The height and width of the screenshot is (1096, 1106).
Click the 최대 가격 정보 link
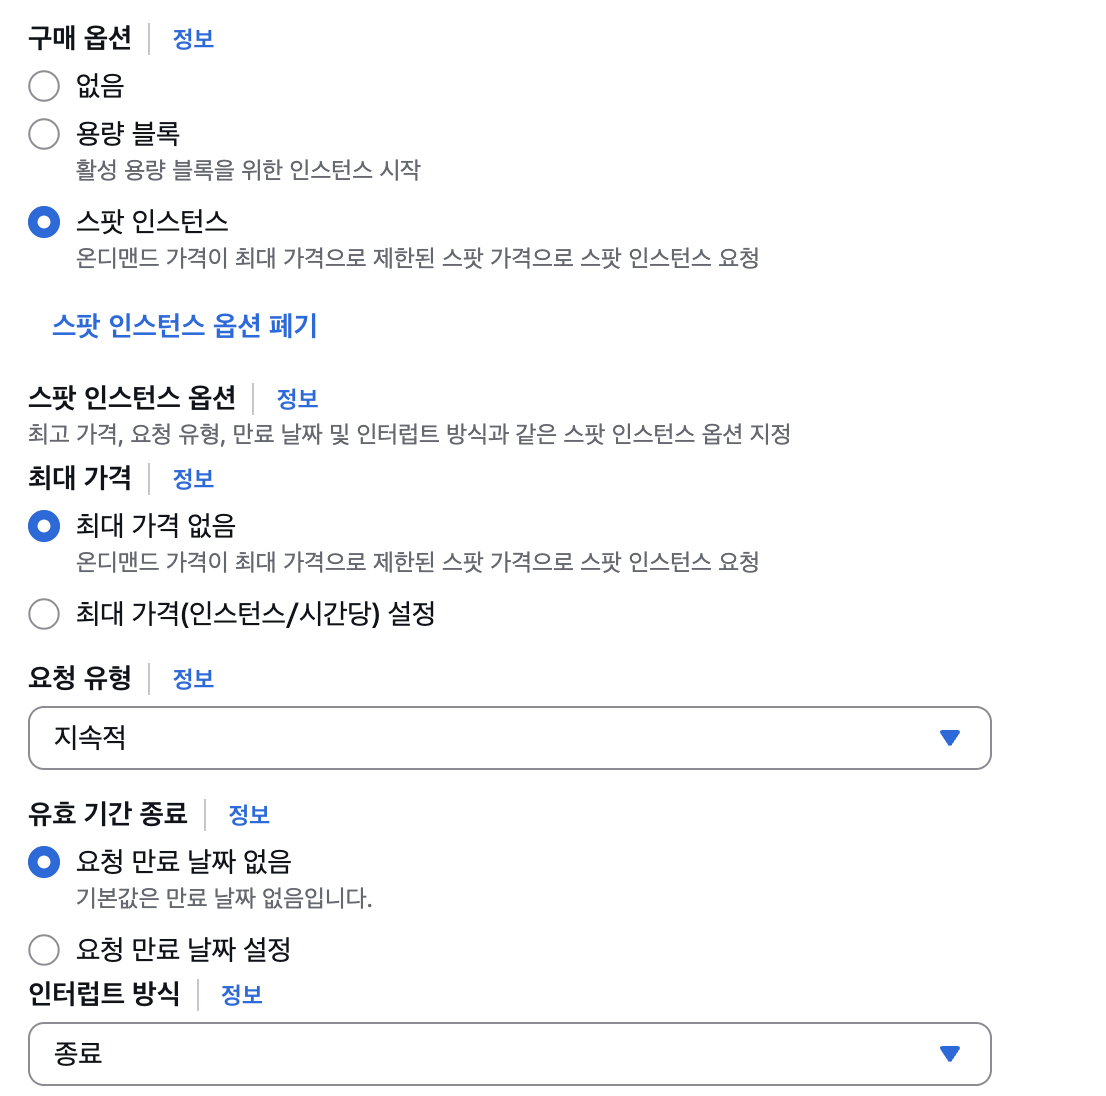193,479
